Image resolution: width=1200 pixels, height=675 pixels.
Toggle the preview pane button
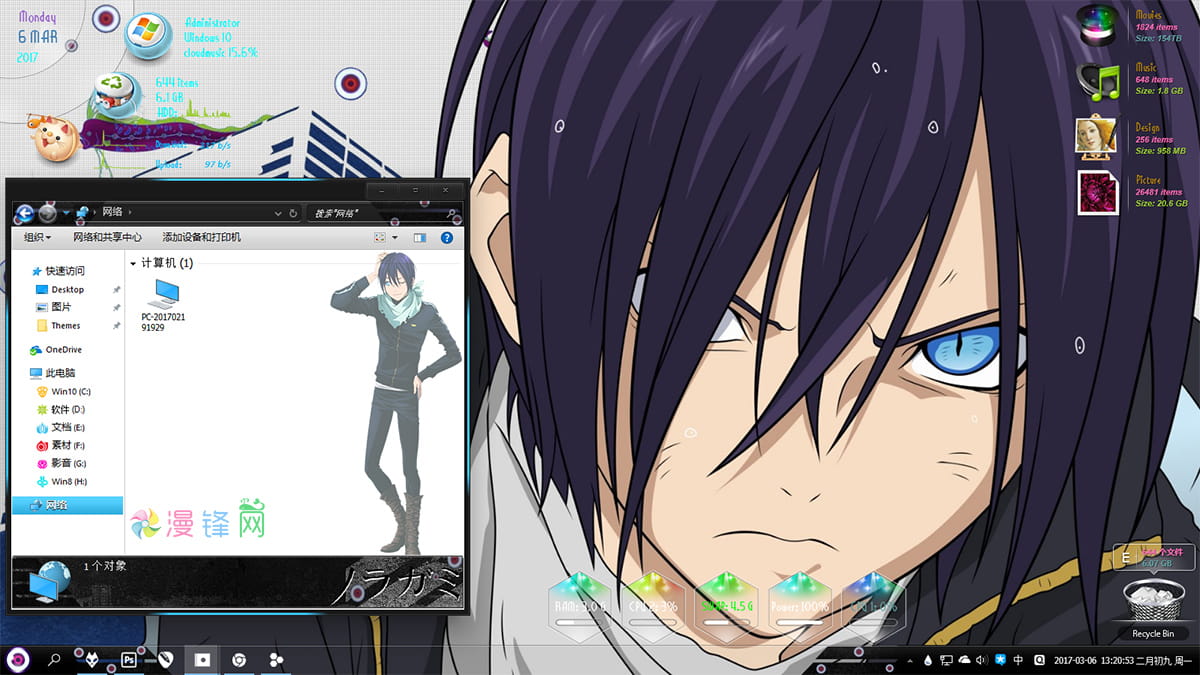[420, 238]
